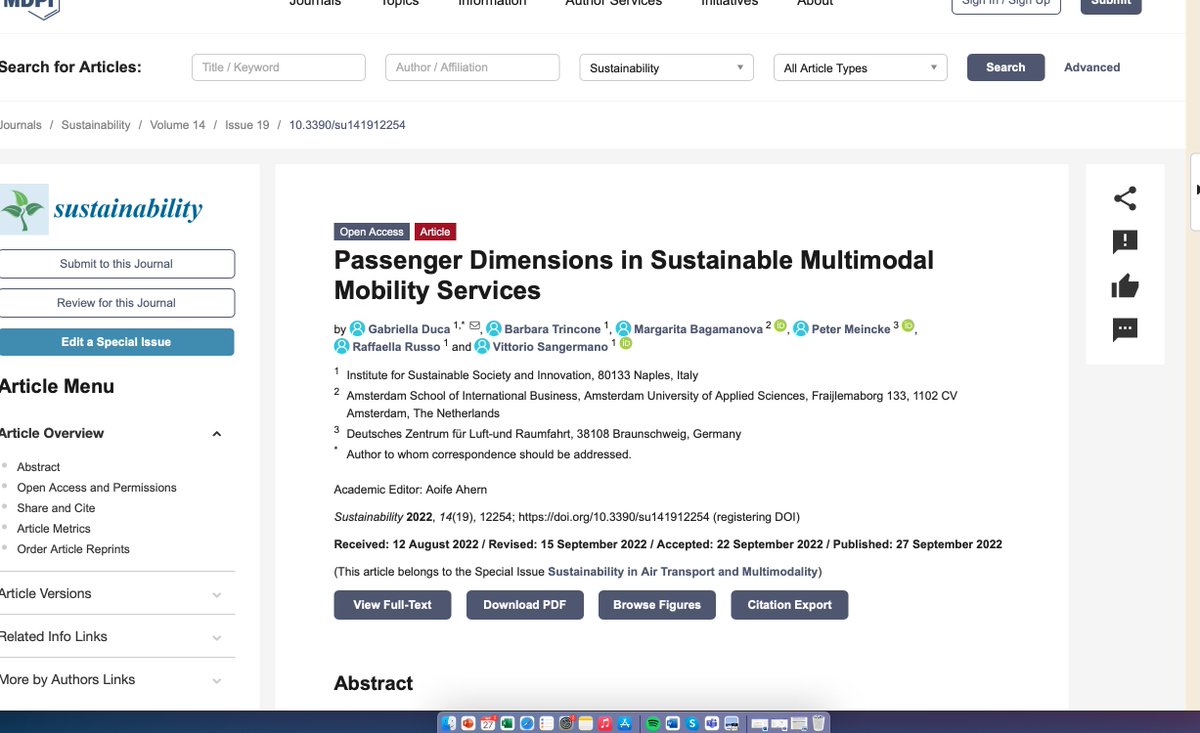Click the exclamation note icon in right sidebar
1200x733 pixels.
pyautogui.click(x=1125, y=242)
